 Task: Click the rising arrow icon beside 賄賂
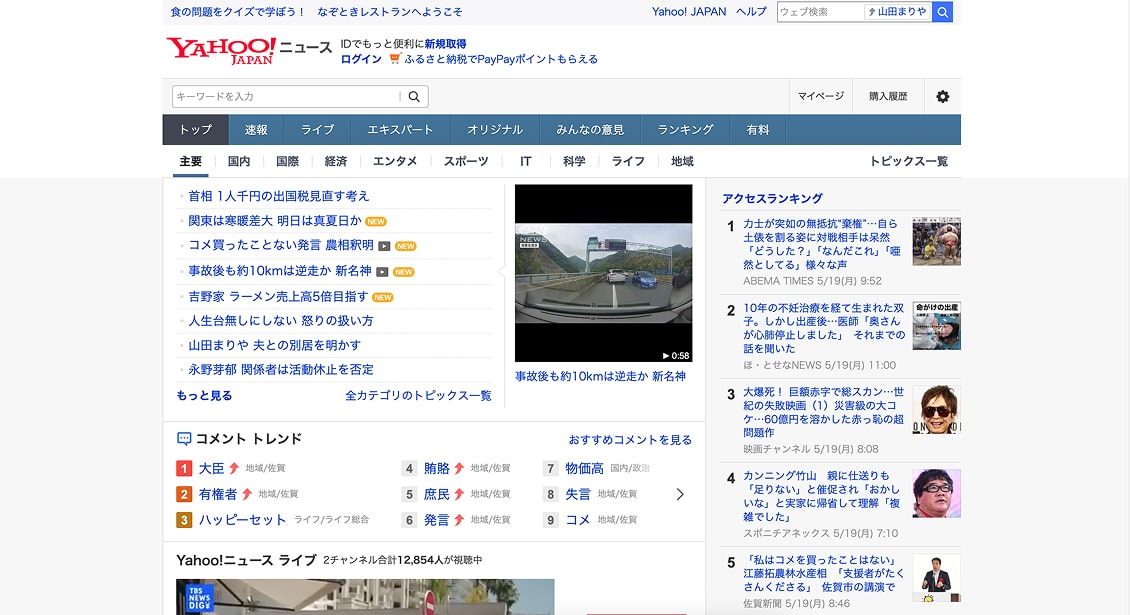(458, 469)
